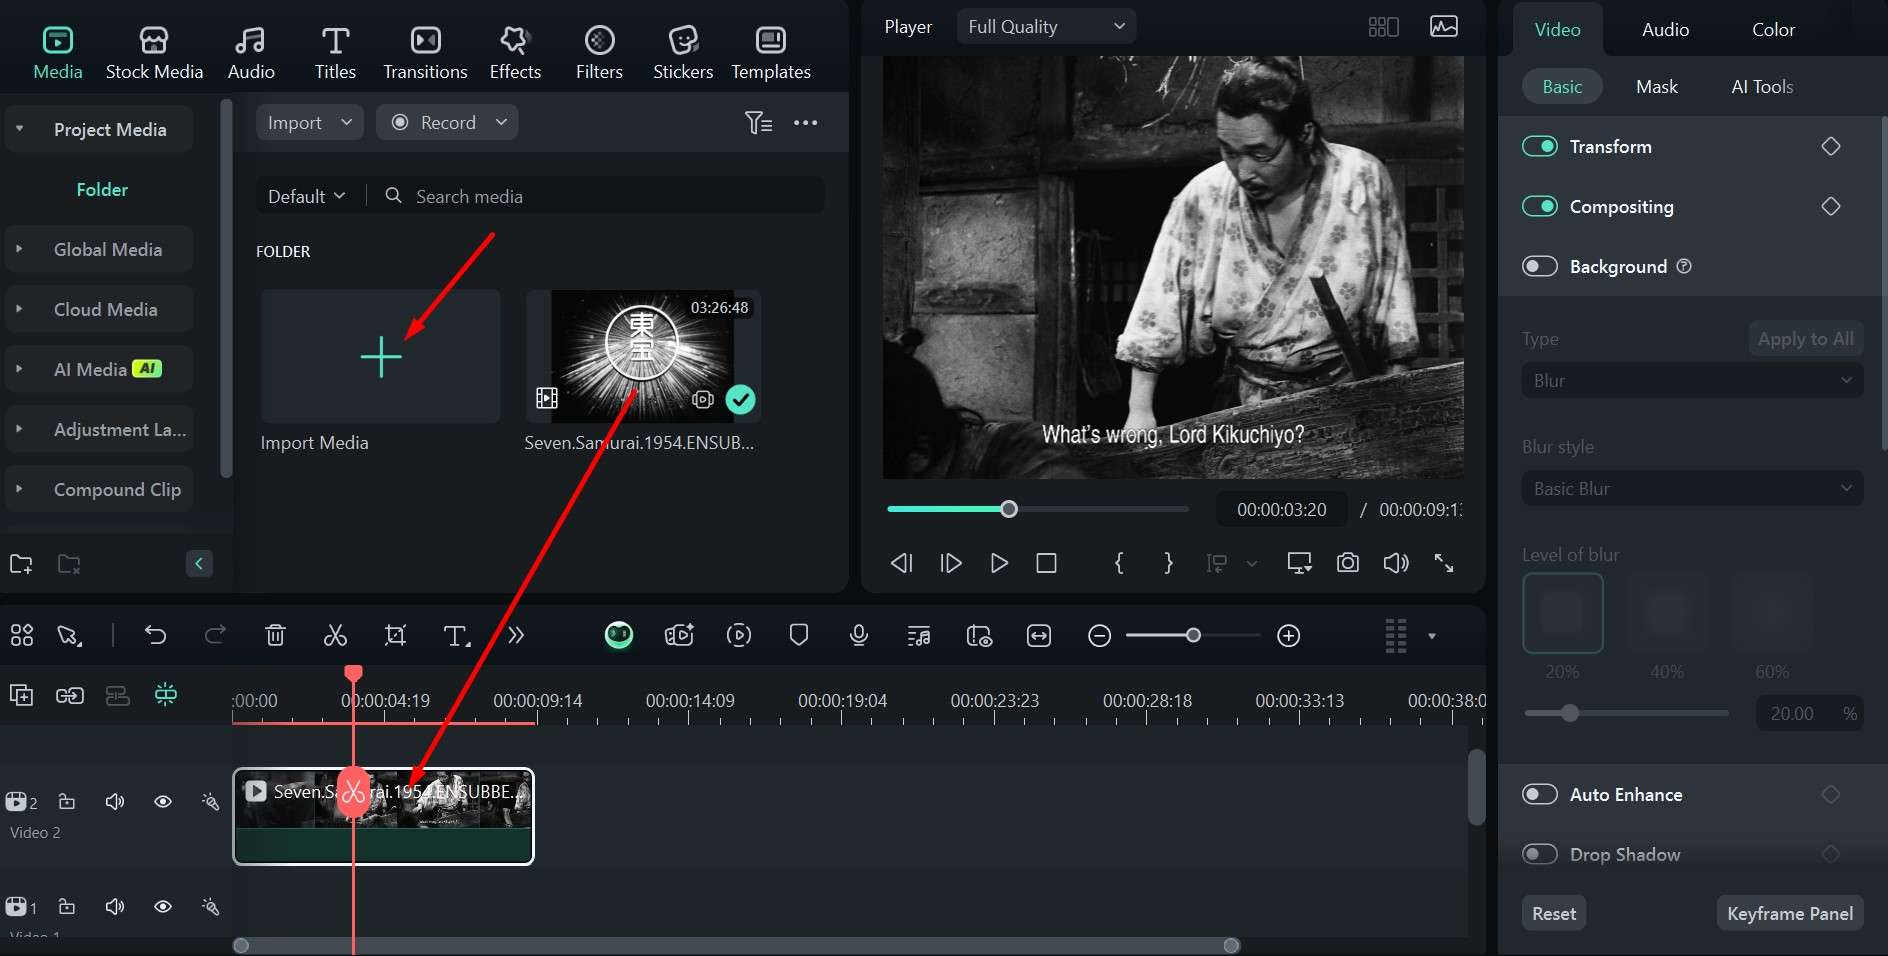Click the Reset button

1554,914
